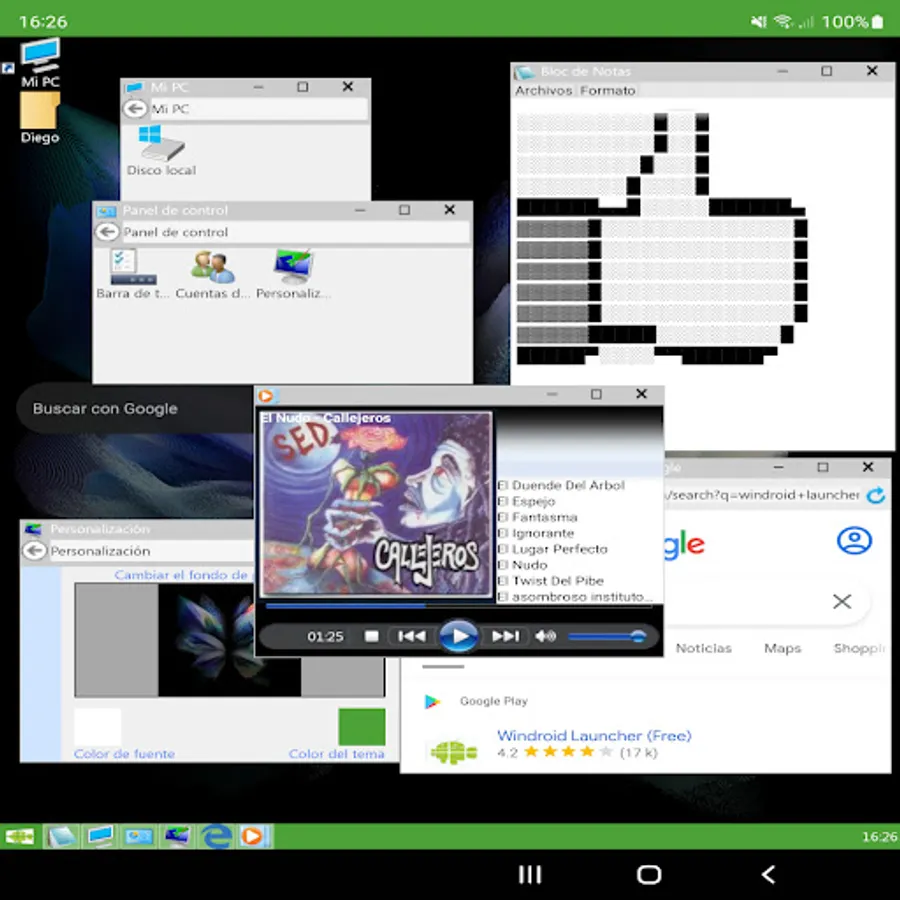The width and height of the screenshot is (900, 900).
Task: Click the browser URL address bar
Action: click(x=762, y=495)
